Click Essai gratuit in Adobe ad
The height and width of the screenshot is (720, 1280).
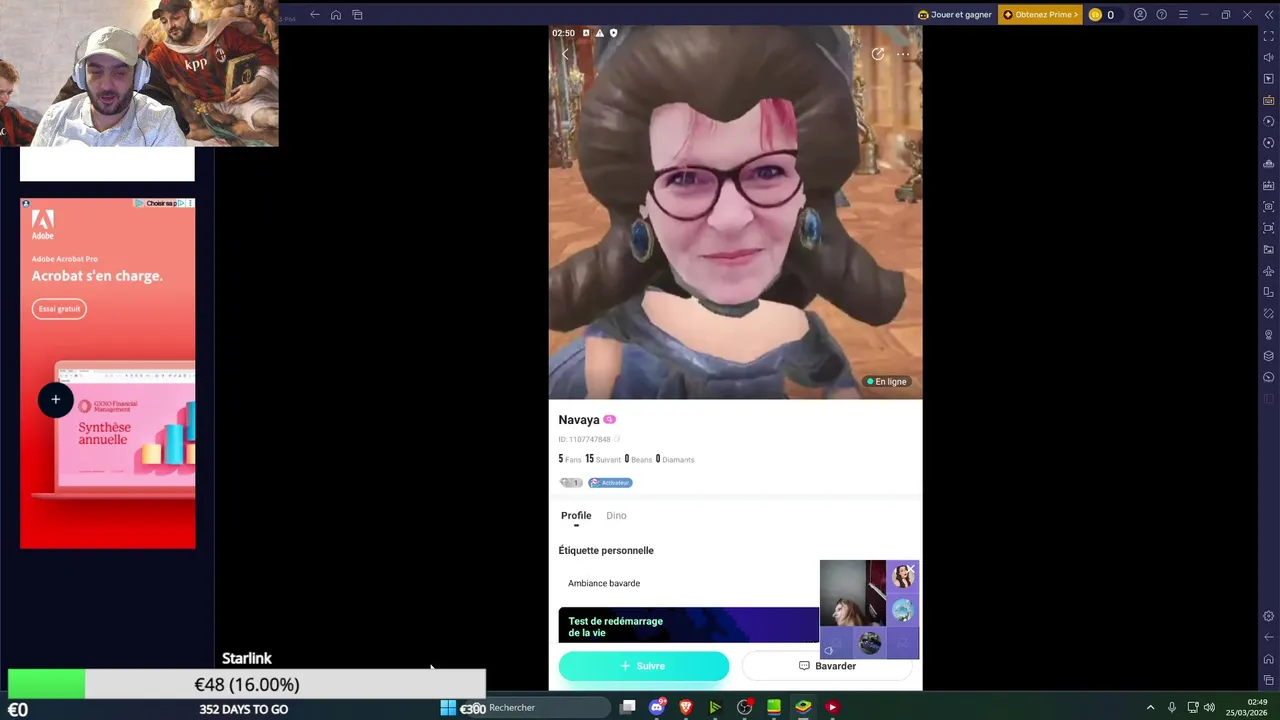(59, 309)
